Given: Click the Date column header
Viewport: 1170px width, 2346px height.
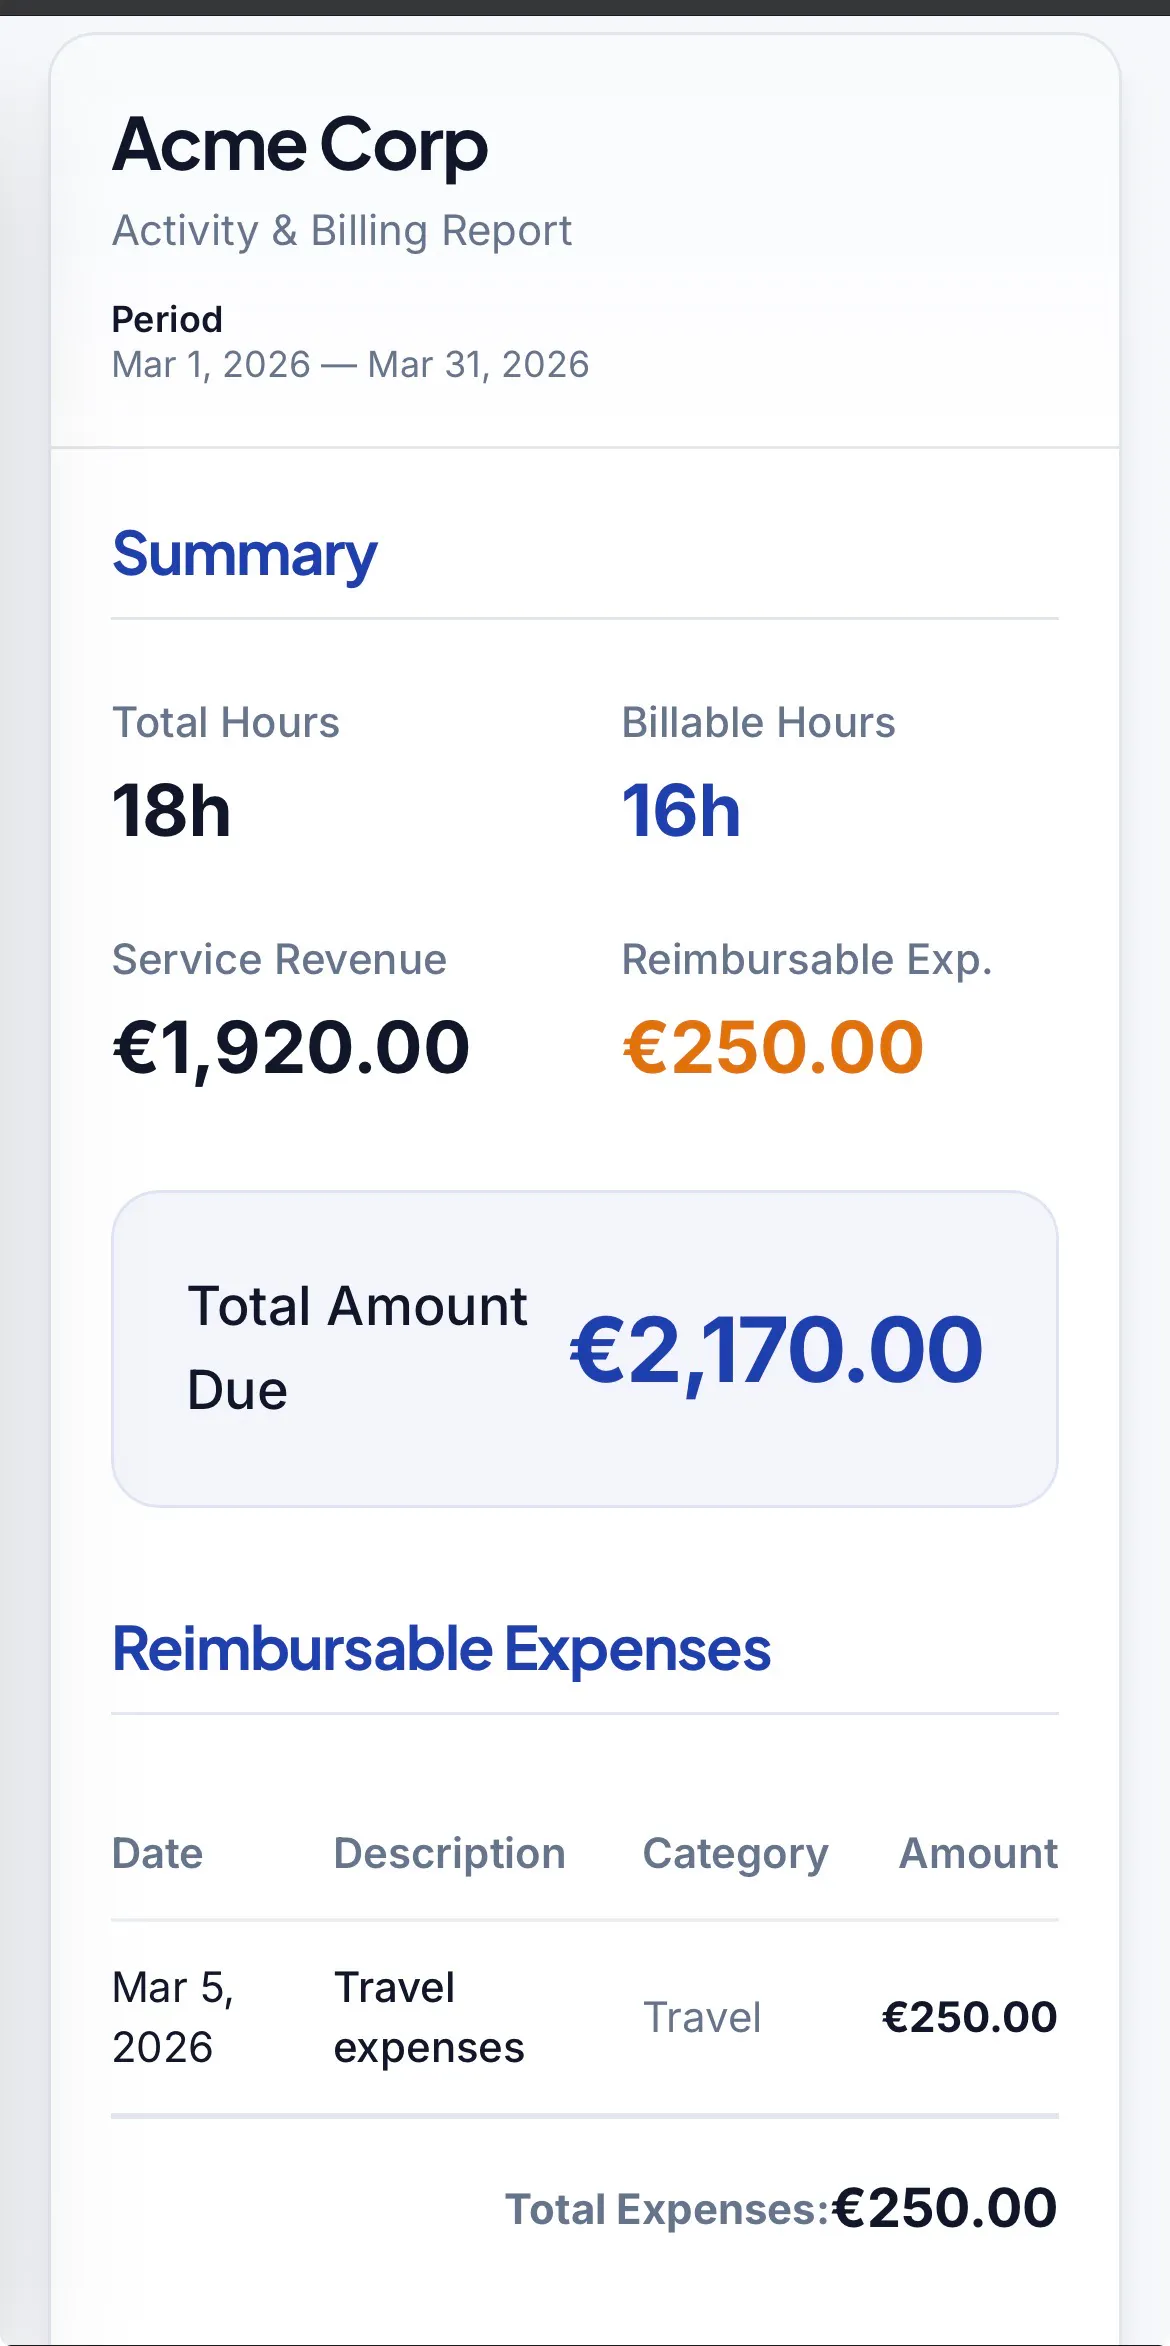Looking at the screenshot, I should click(x=158, y=1854).
